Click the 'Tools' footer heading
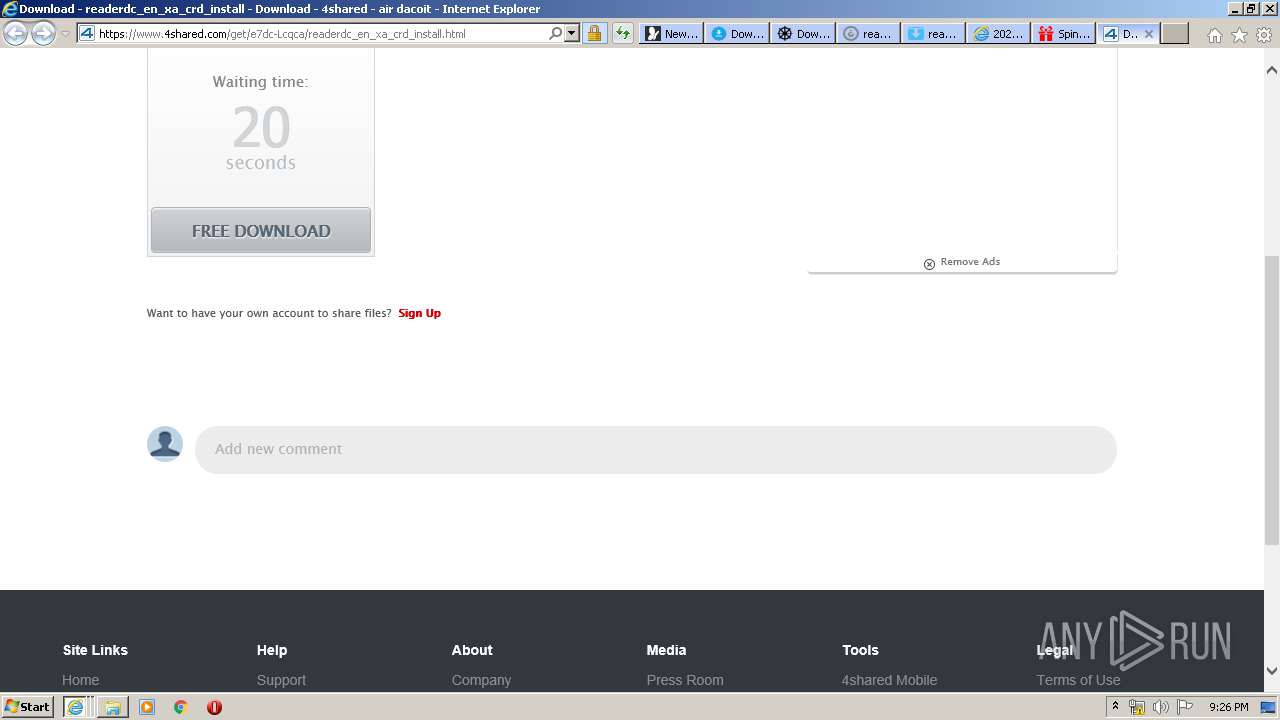The image size is (1280, 720). click(x=860, y=650)
